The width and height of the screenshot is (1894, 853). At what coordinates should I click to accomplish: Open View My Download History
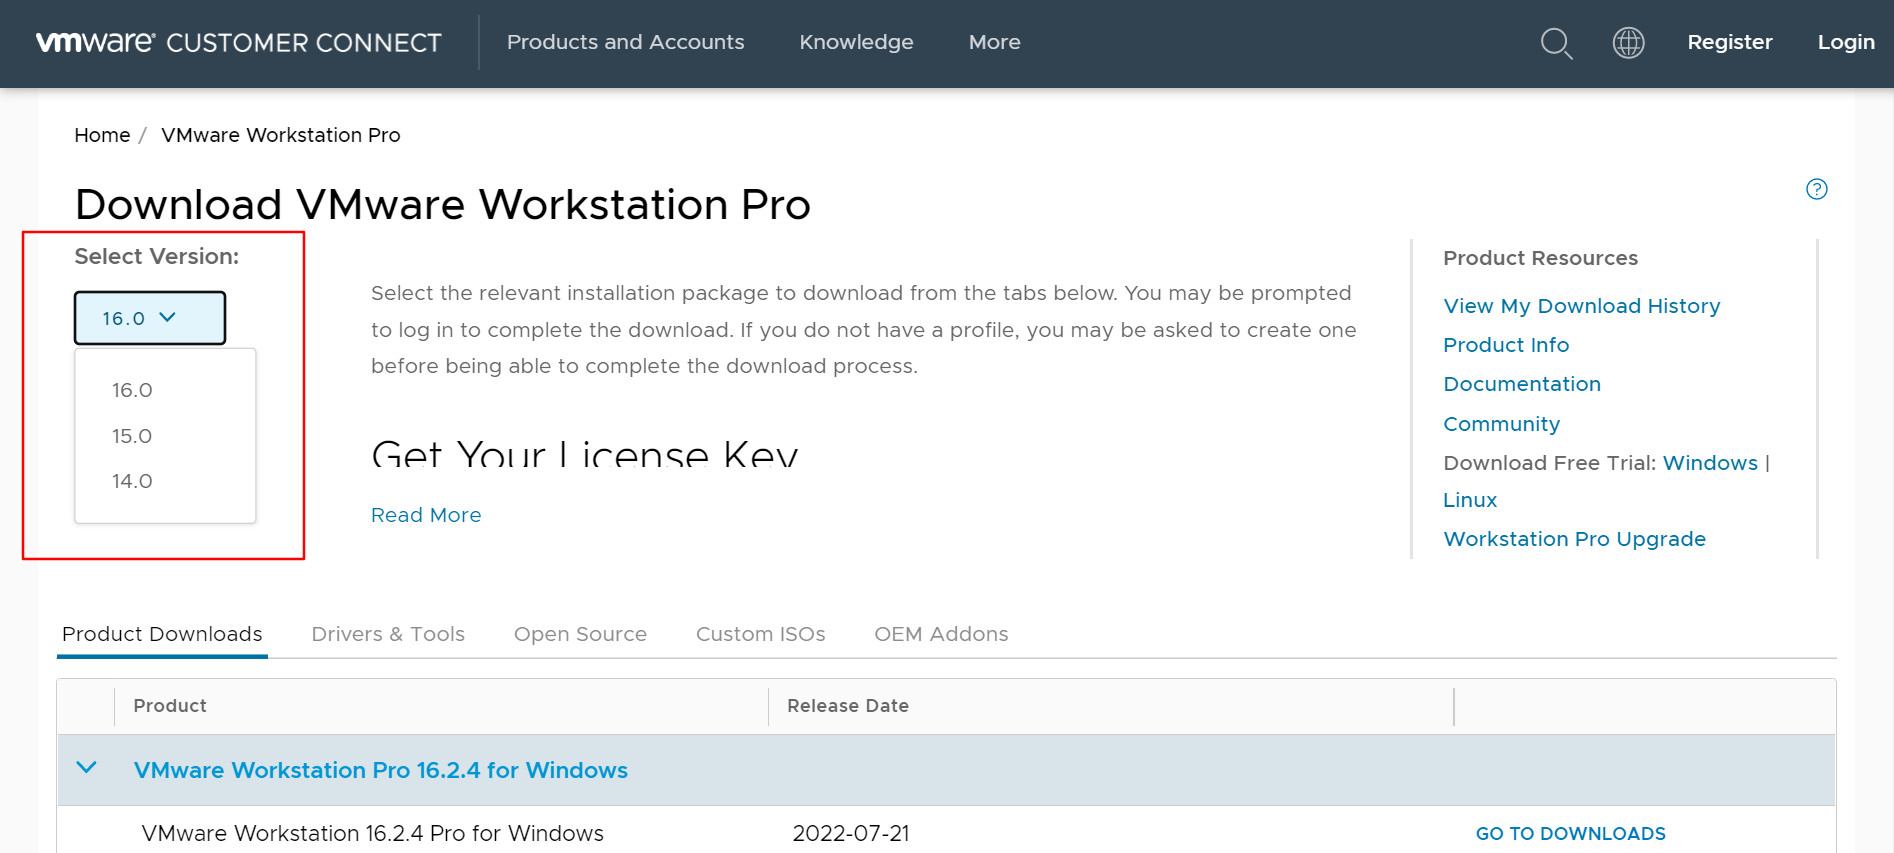pos(1581,306)
